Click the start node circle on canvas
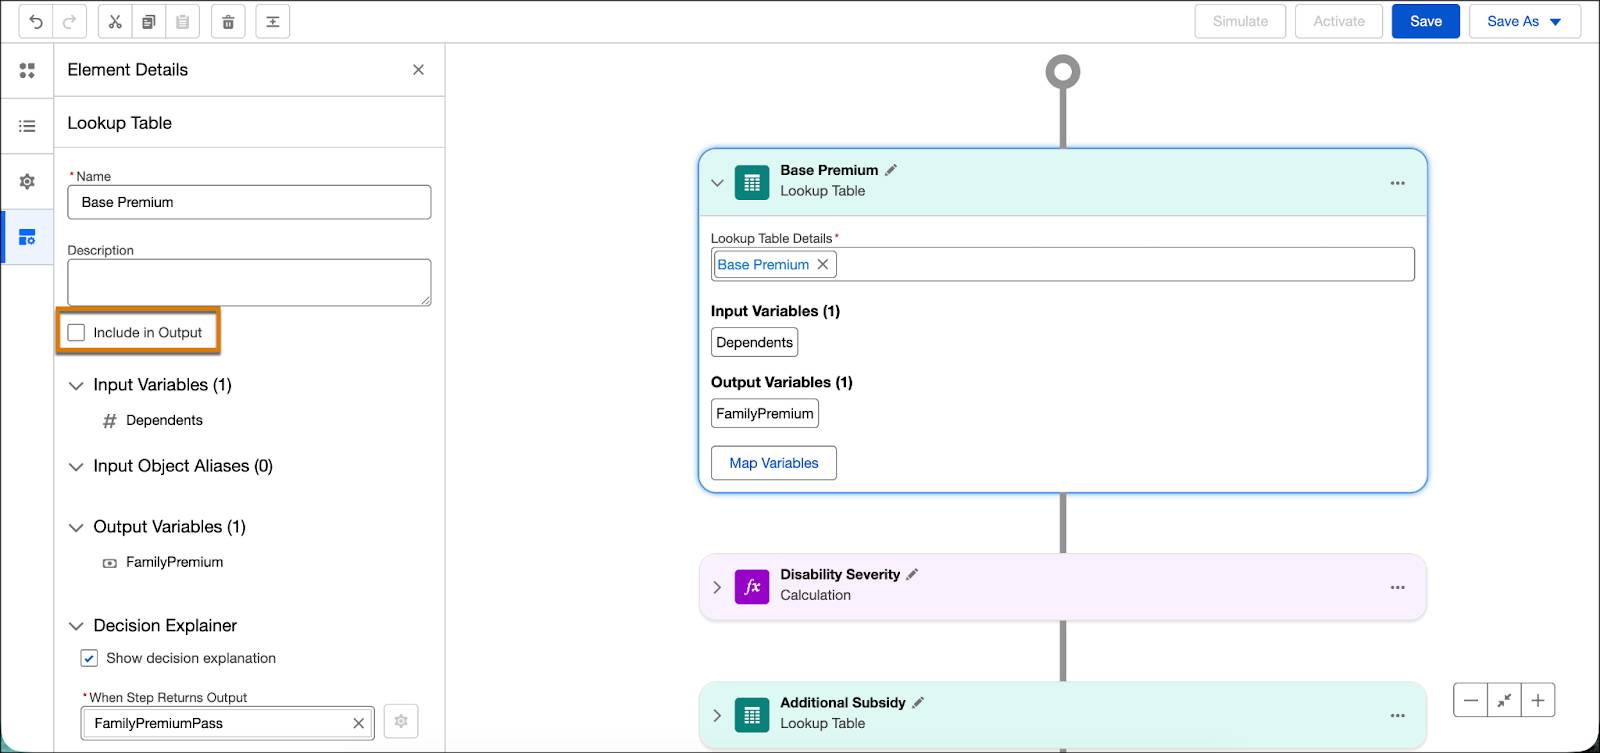 pyautogui.click(x=1063, y=72)
